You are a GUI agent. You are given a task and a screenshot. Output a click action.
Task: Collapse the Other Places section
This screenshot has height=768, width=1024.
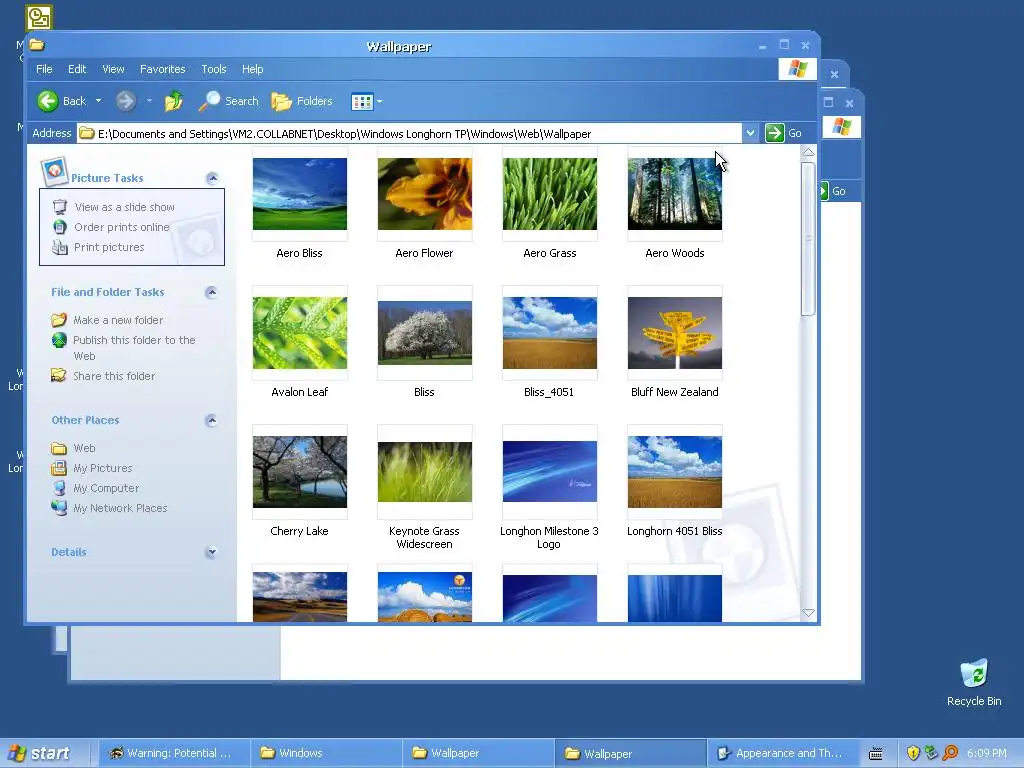[x=211, y=420]
